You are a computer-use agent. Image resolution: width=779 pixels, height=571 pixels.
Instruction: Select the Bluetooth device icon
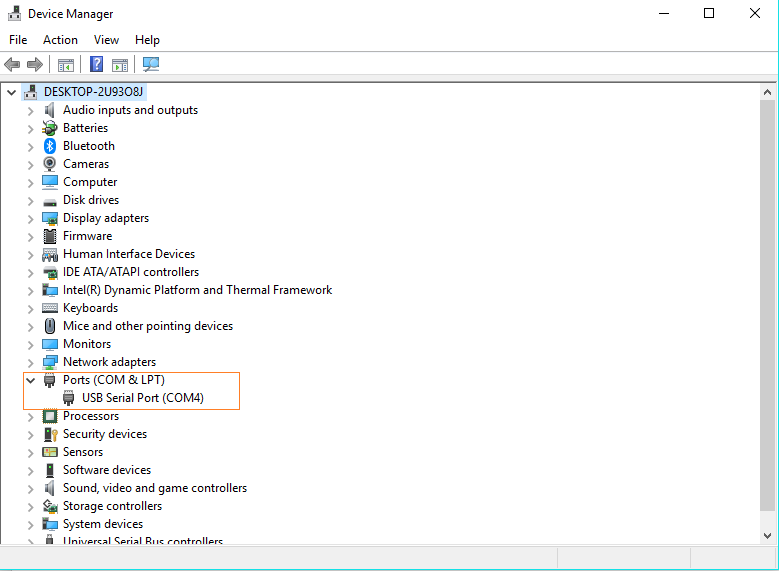coord(50,146)
